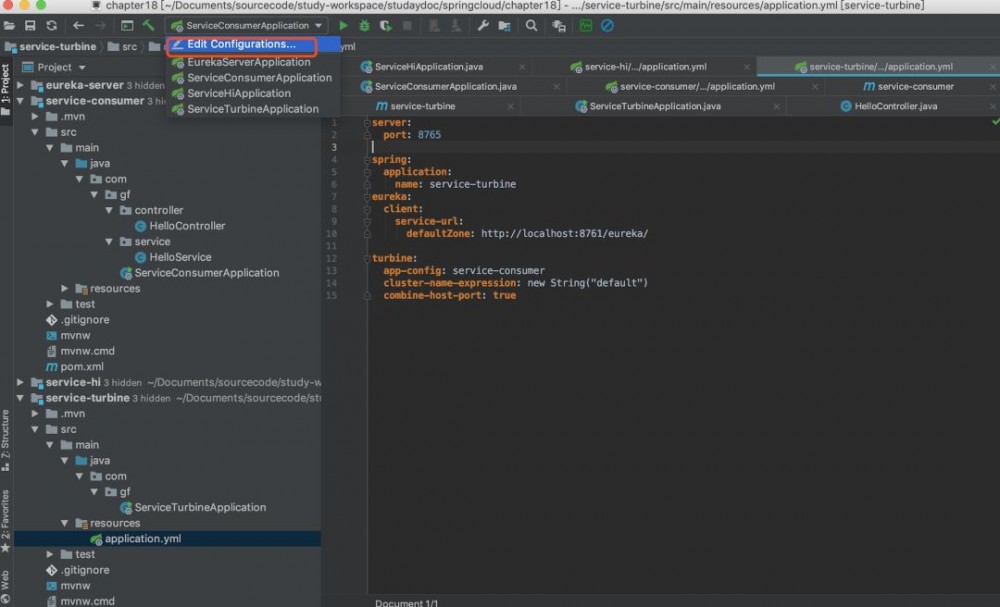Viewport: 1000px width, 607px height.
Task: Select HelloService class in project tree
Action: point(180,257)
